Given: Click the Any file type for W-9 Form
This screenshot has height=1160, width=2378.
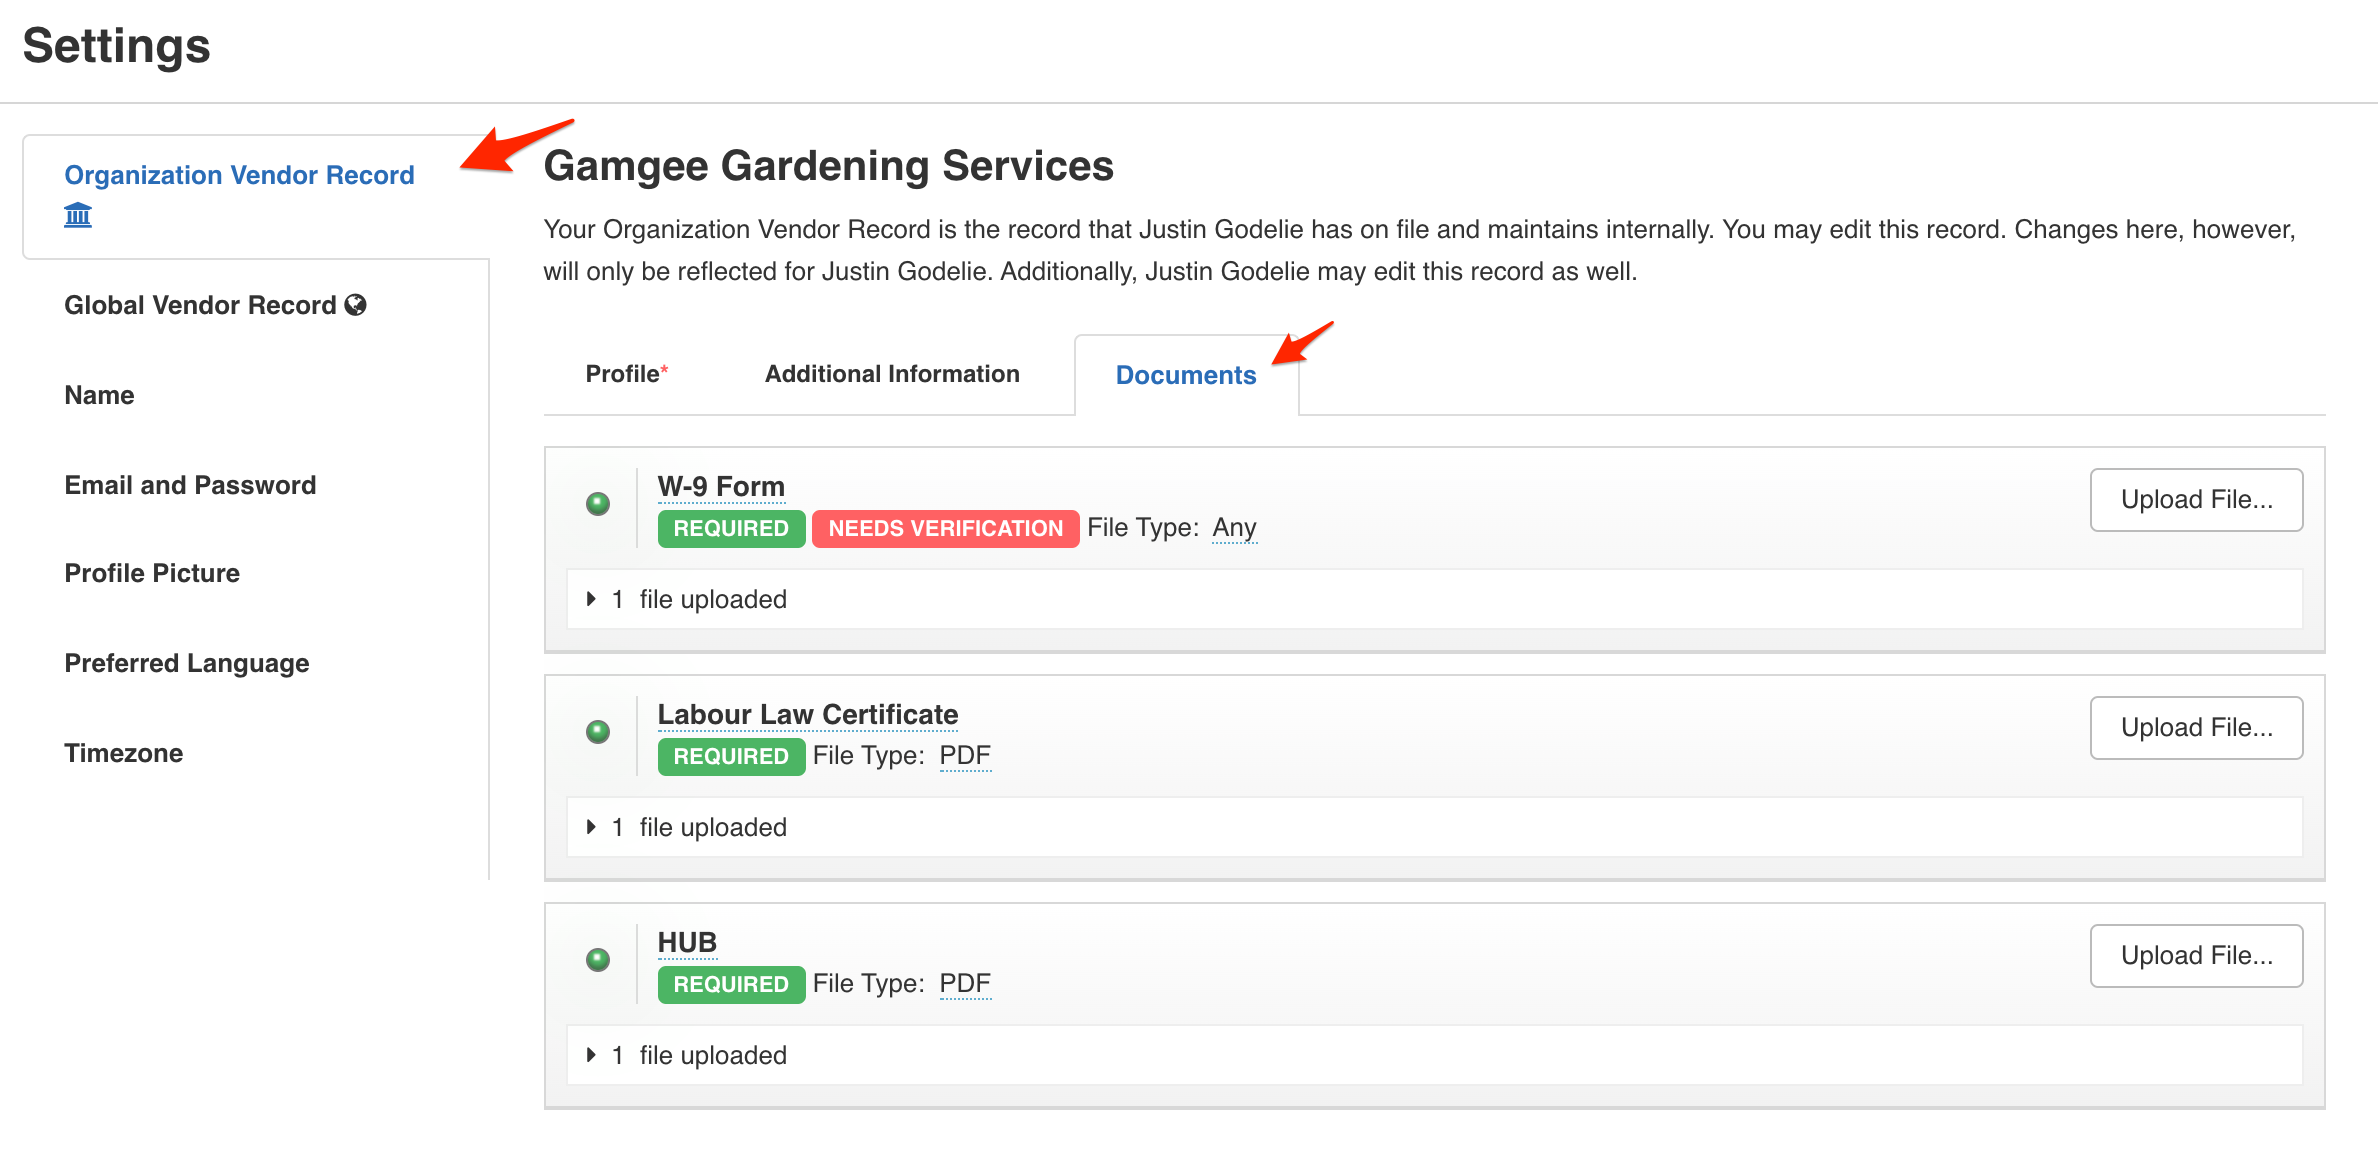Looking at the screenshot, I should [x=1234, y=528].
